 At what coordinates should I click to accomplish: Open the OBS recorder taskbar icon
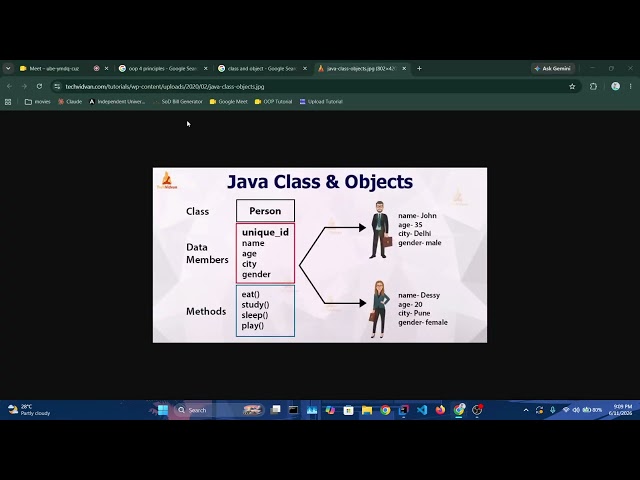click(477, 410)
